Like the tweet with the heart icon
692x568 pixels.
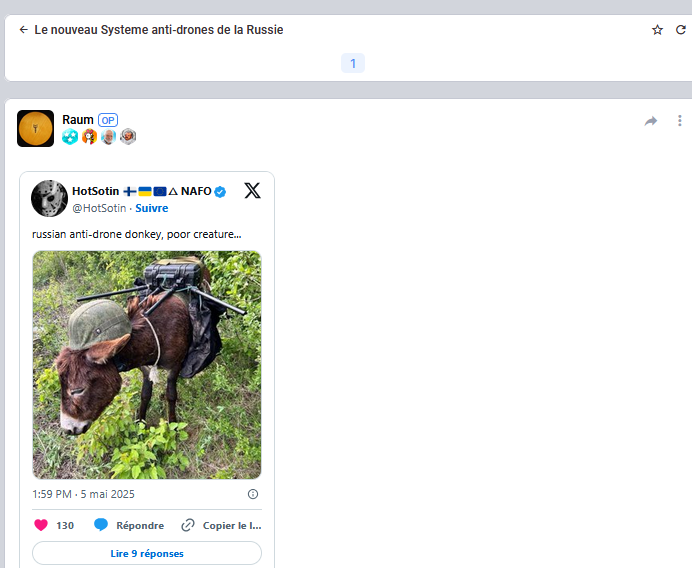click(41, 525)
